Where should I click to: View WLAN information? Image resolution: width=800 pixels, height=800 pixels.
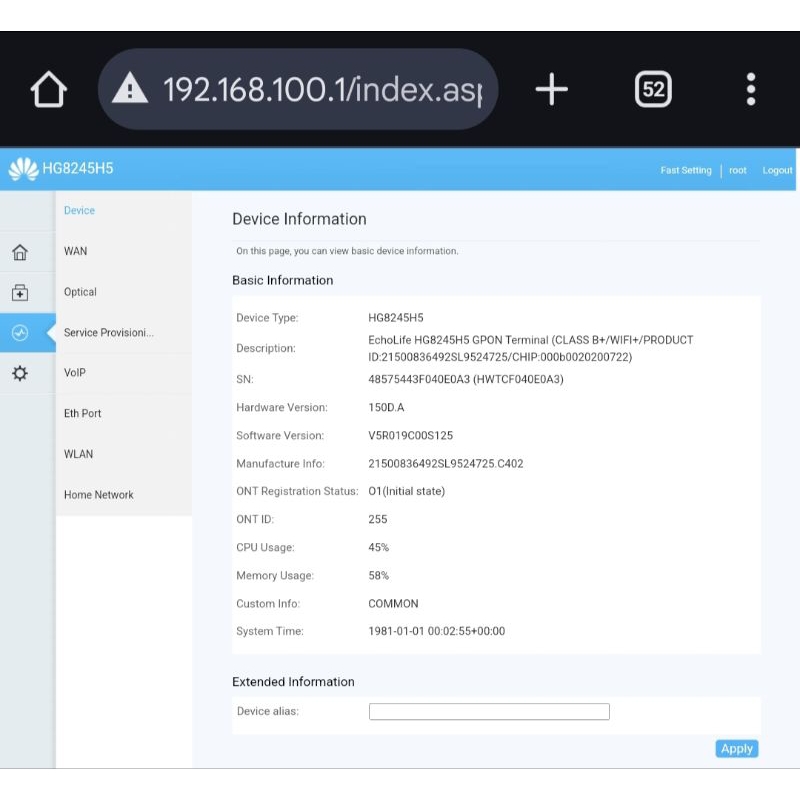[79, 454]
